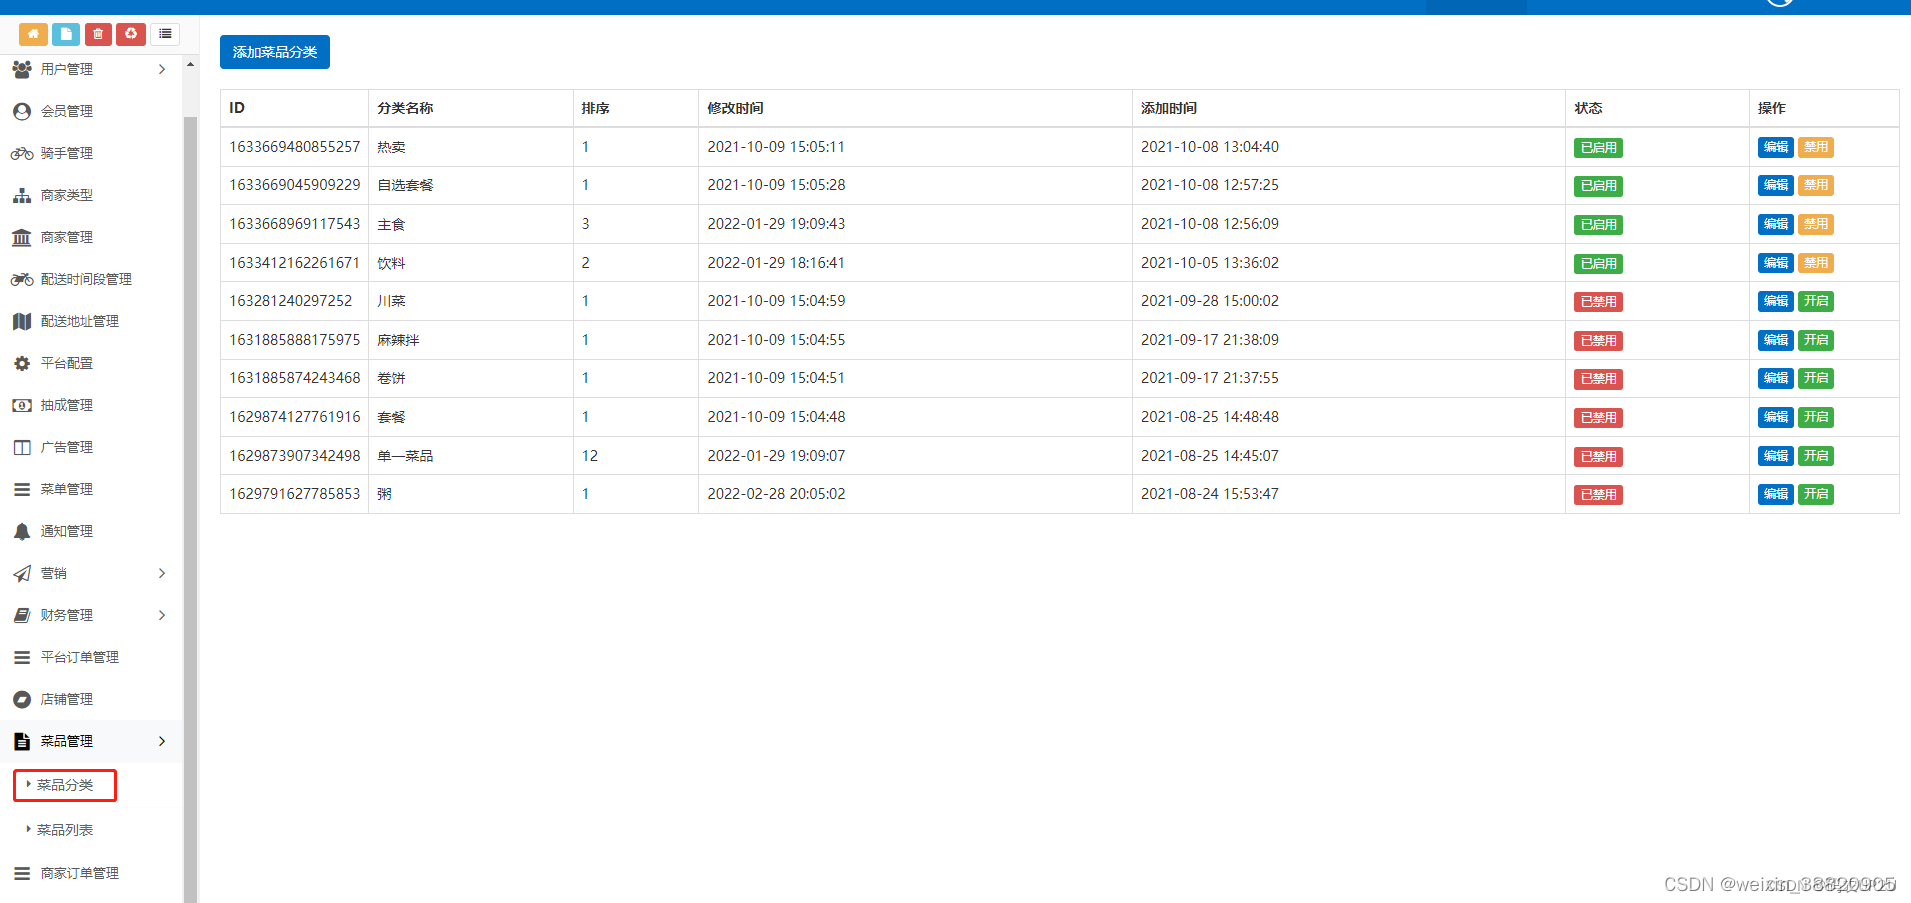Open the 菜品列表 menu item
Image resolution: width=1911 pixels, height=903 pixels.
(x=64, y=829)
